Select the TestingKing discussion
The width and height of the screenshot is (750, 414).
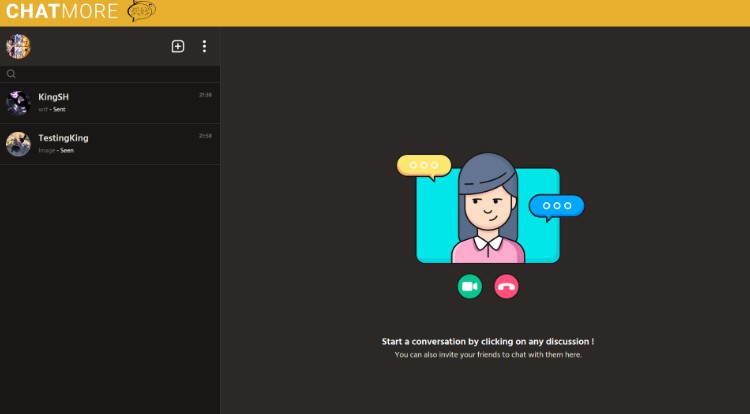coord(110,144)
